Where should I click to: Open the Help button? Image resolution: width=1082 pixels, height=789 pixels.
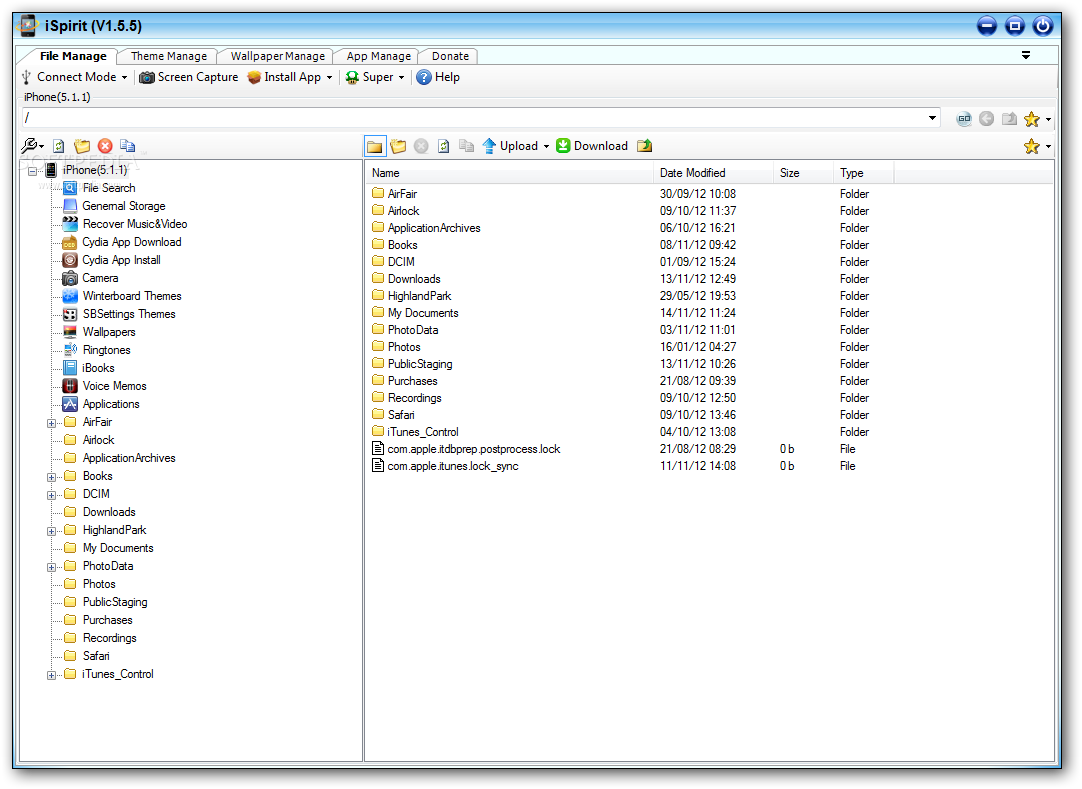point(438,77)
